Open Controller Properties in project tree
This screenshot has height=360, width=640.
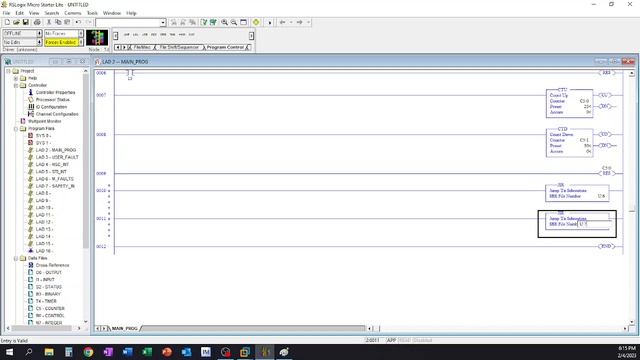[x=55, y=92]
